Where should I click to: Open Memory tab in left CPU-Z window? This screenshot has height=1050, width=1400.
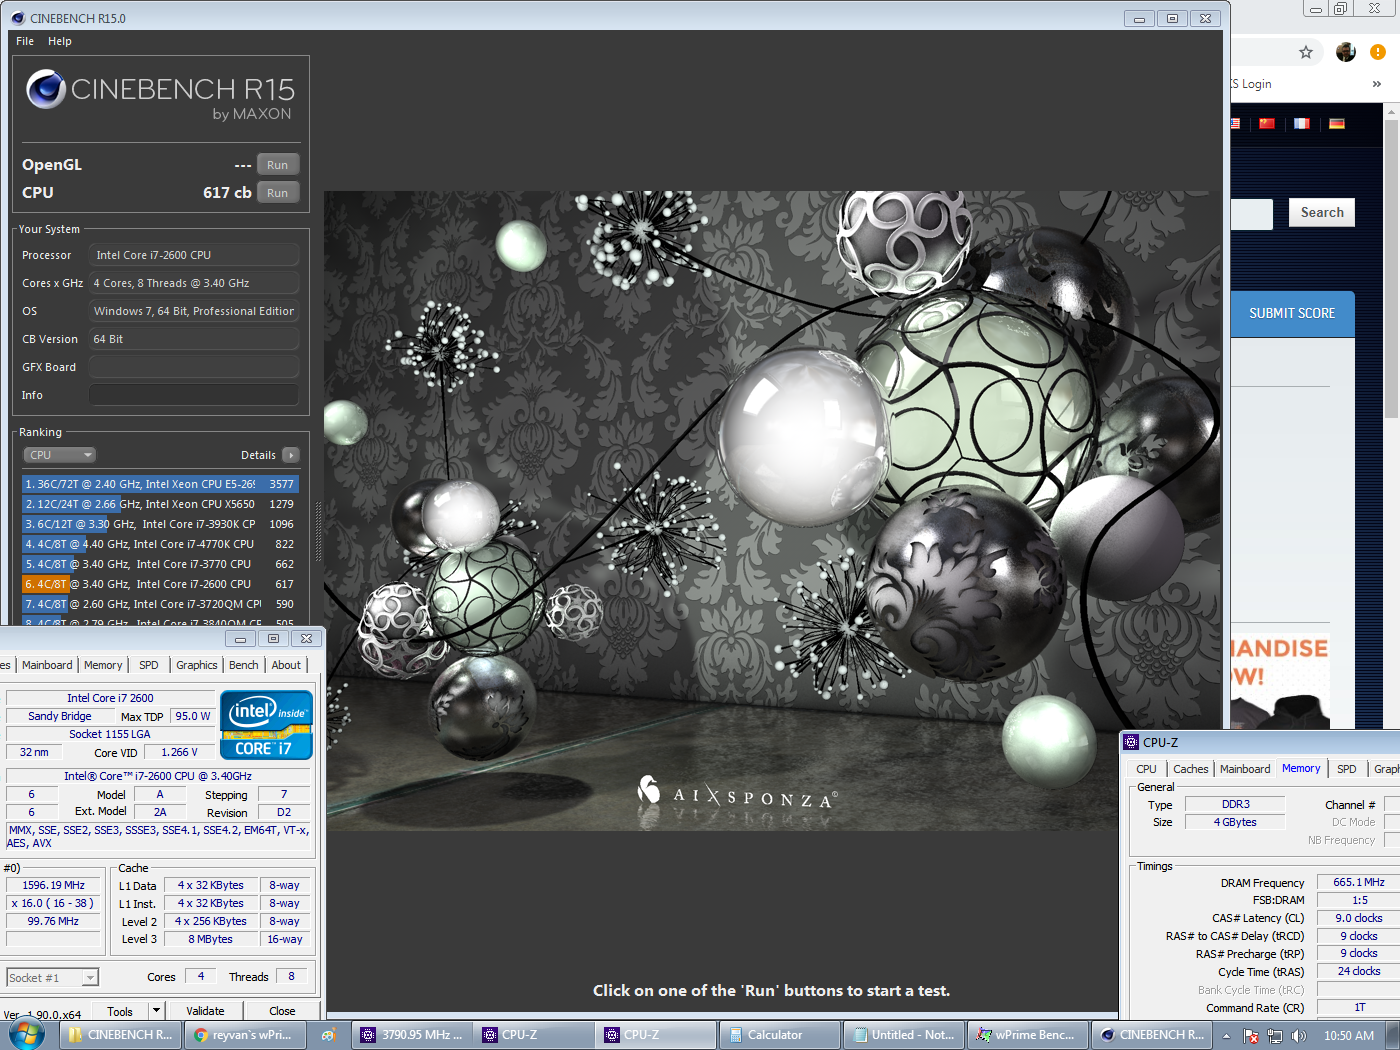103,665
